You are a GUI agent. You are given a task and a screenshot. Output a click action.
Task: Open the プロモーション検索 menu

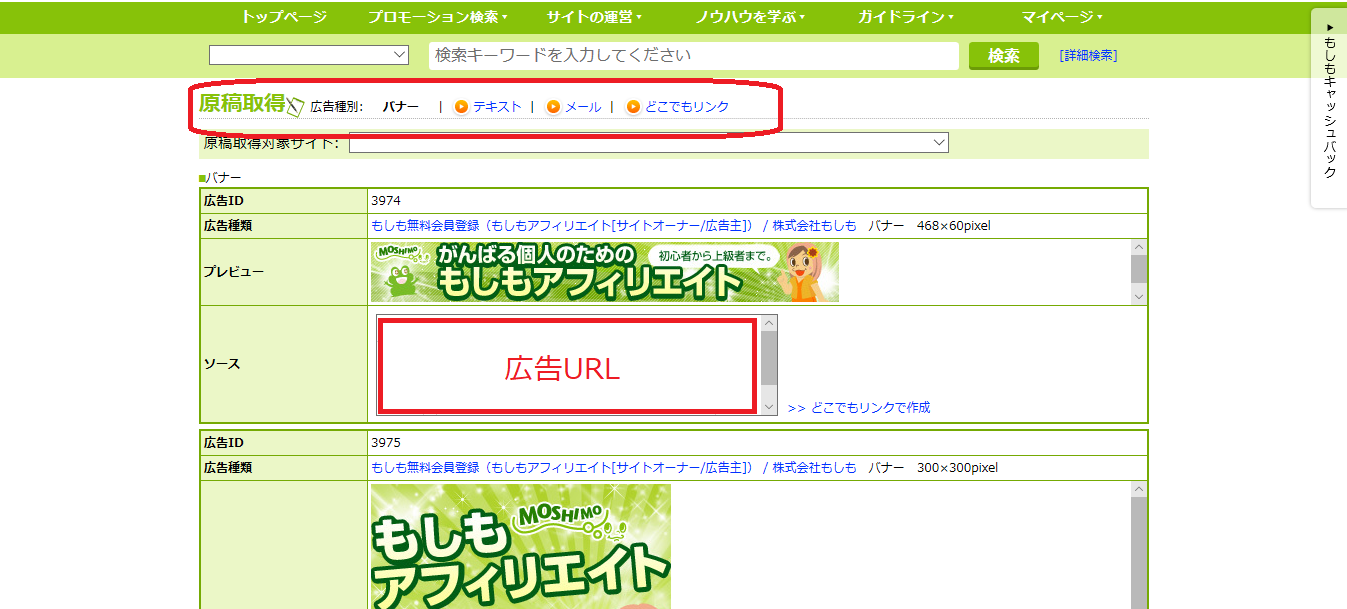point(437,17)
